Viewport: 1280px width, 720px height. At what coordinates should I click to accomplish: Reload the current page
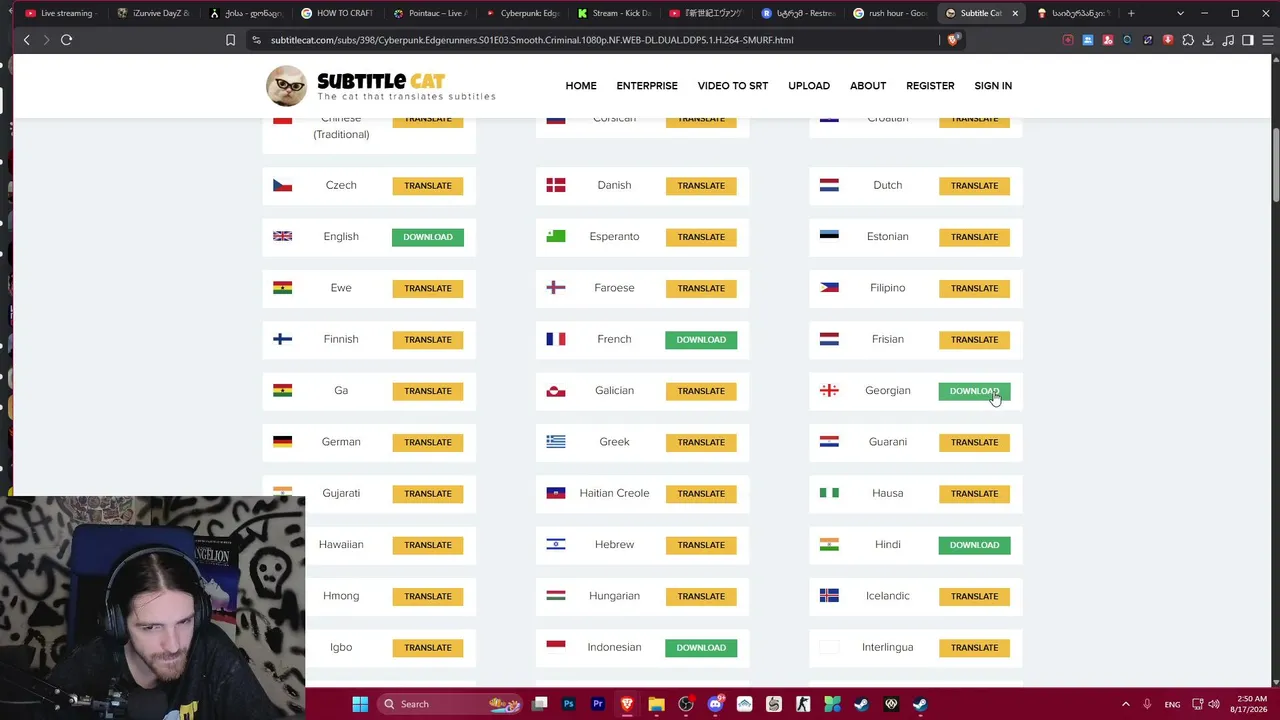coord(66,40)
